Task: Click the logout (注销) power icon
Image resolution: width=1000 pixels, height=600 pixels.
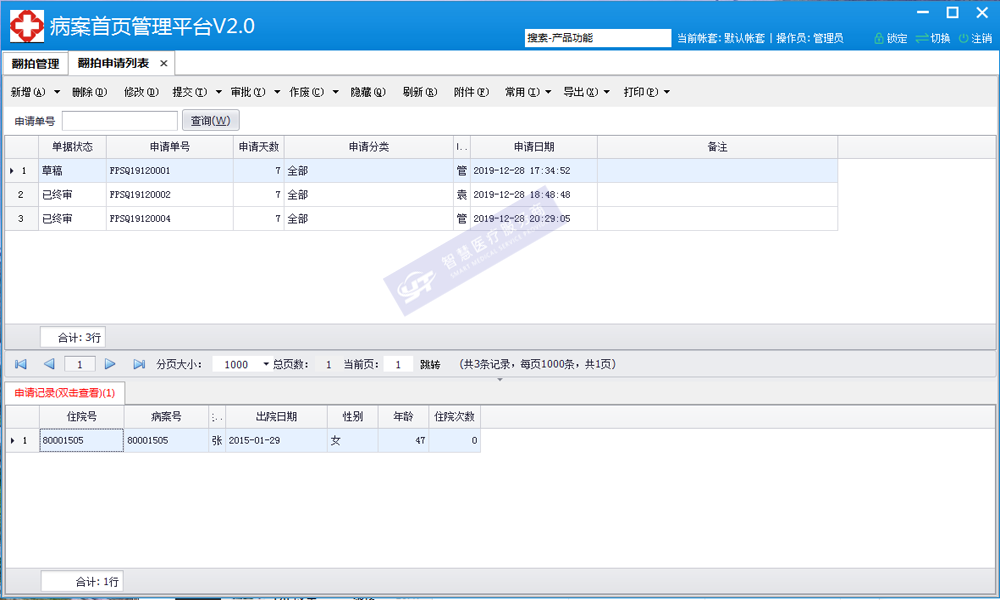Action: coord(963,38)
